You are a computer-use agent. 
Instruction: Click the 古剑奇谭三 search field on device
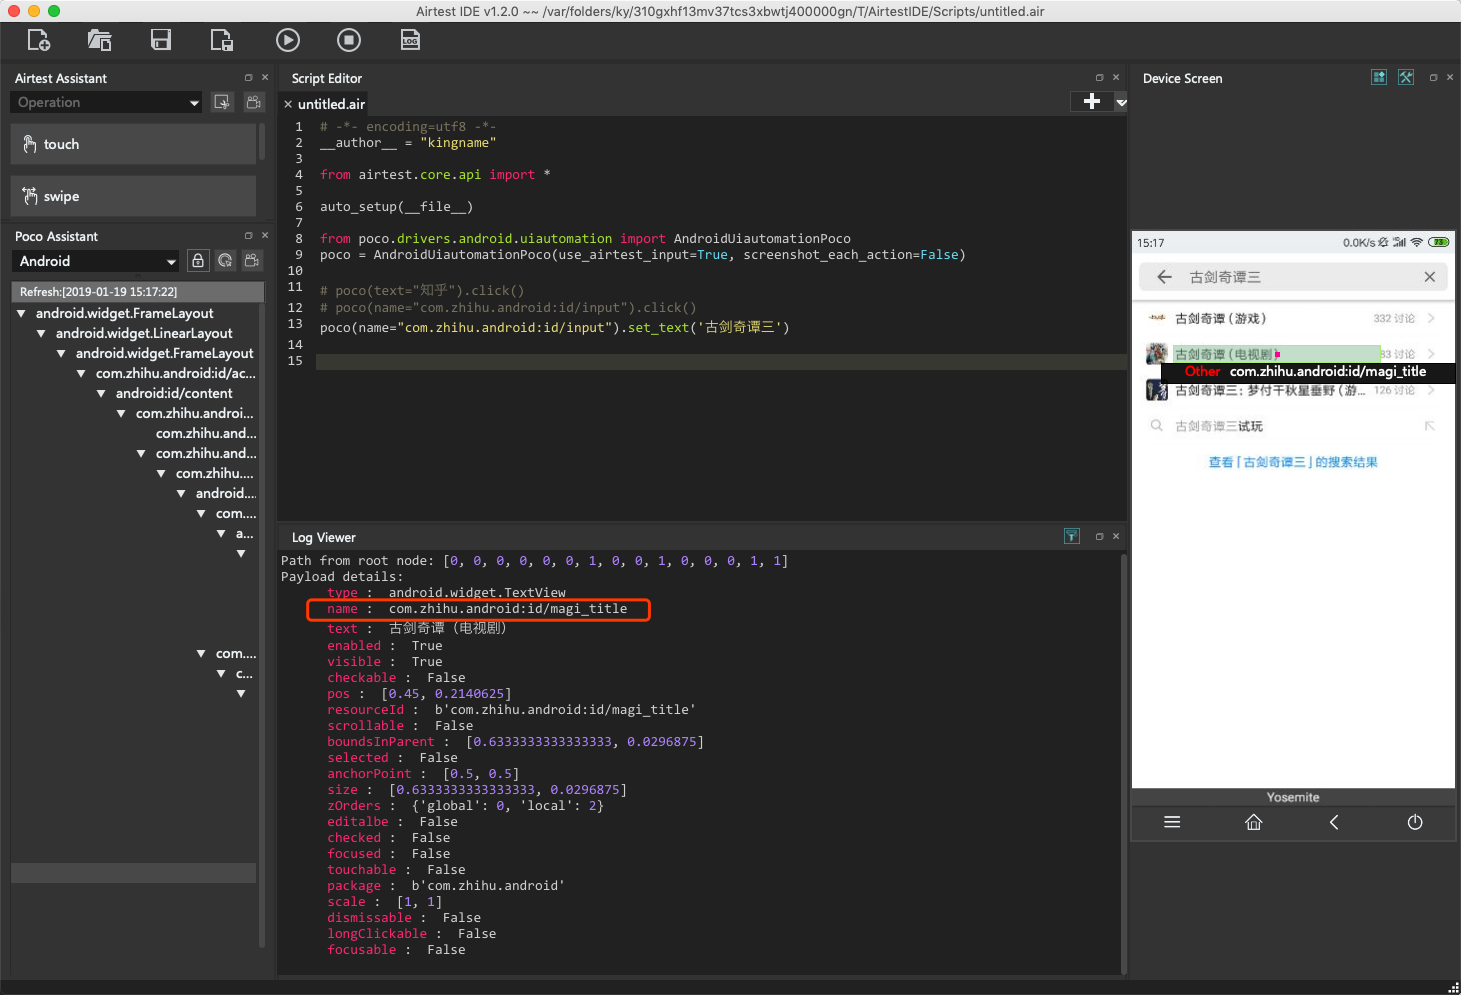[1295, 277]
